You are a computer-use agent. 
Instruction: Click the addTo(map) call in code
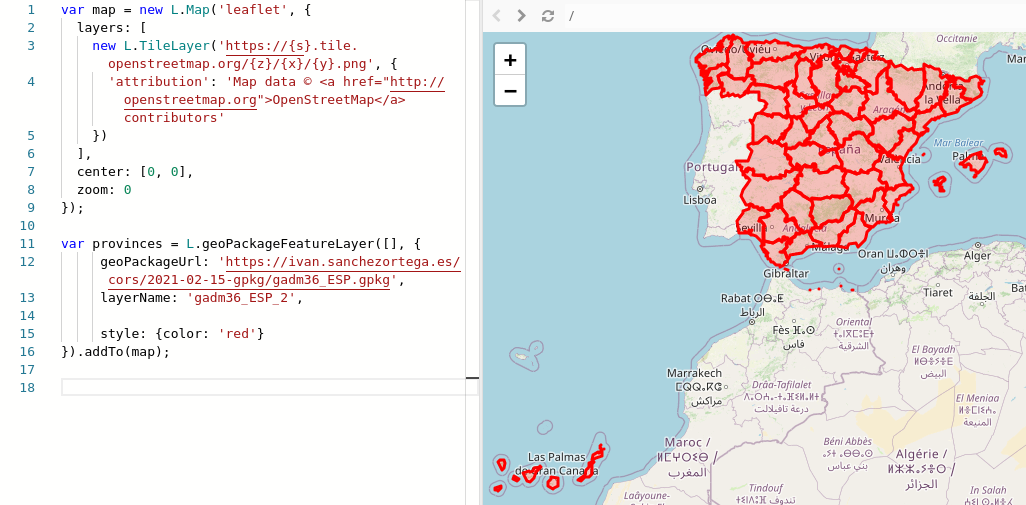[x=124, y=352]
